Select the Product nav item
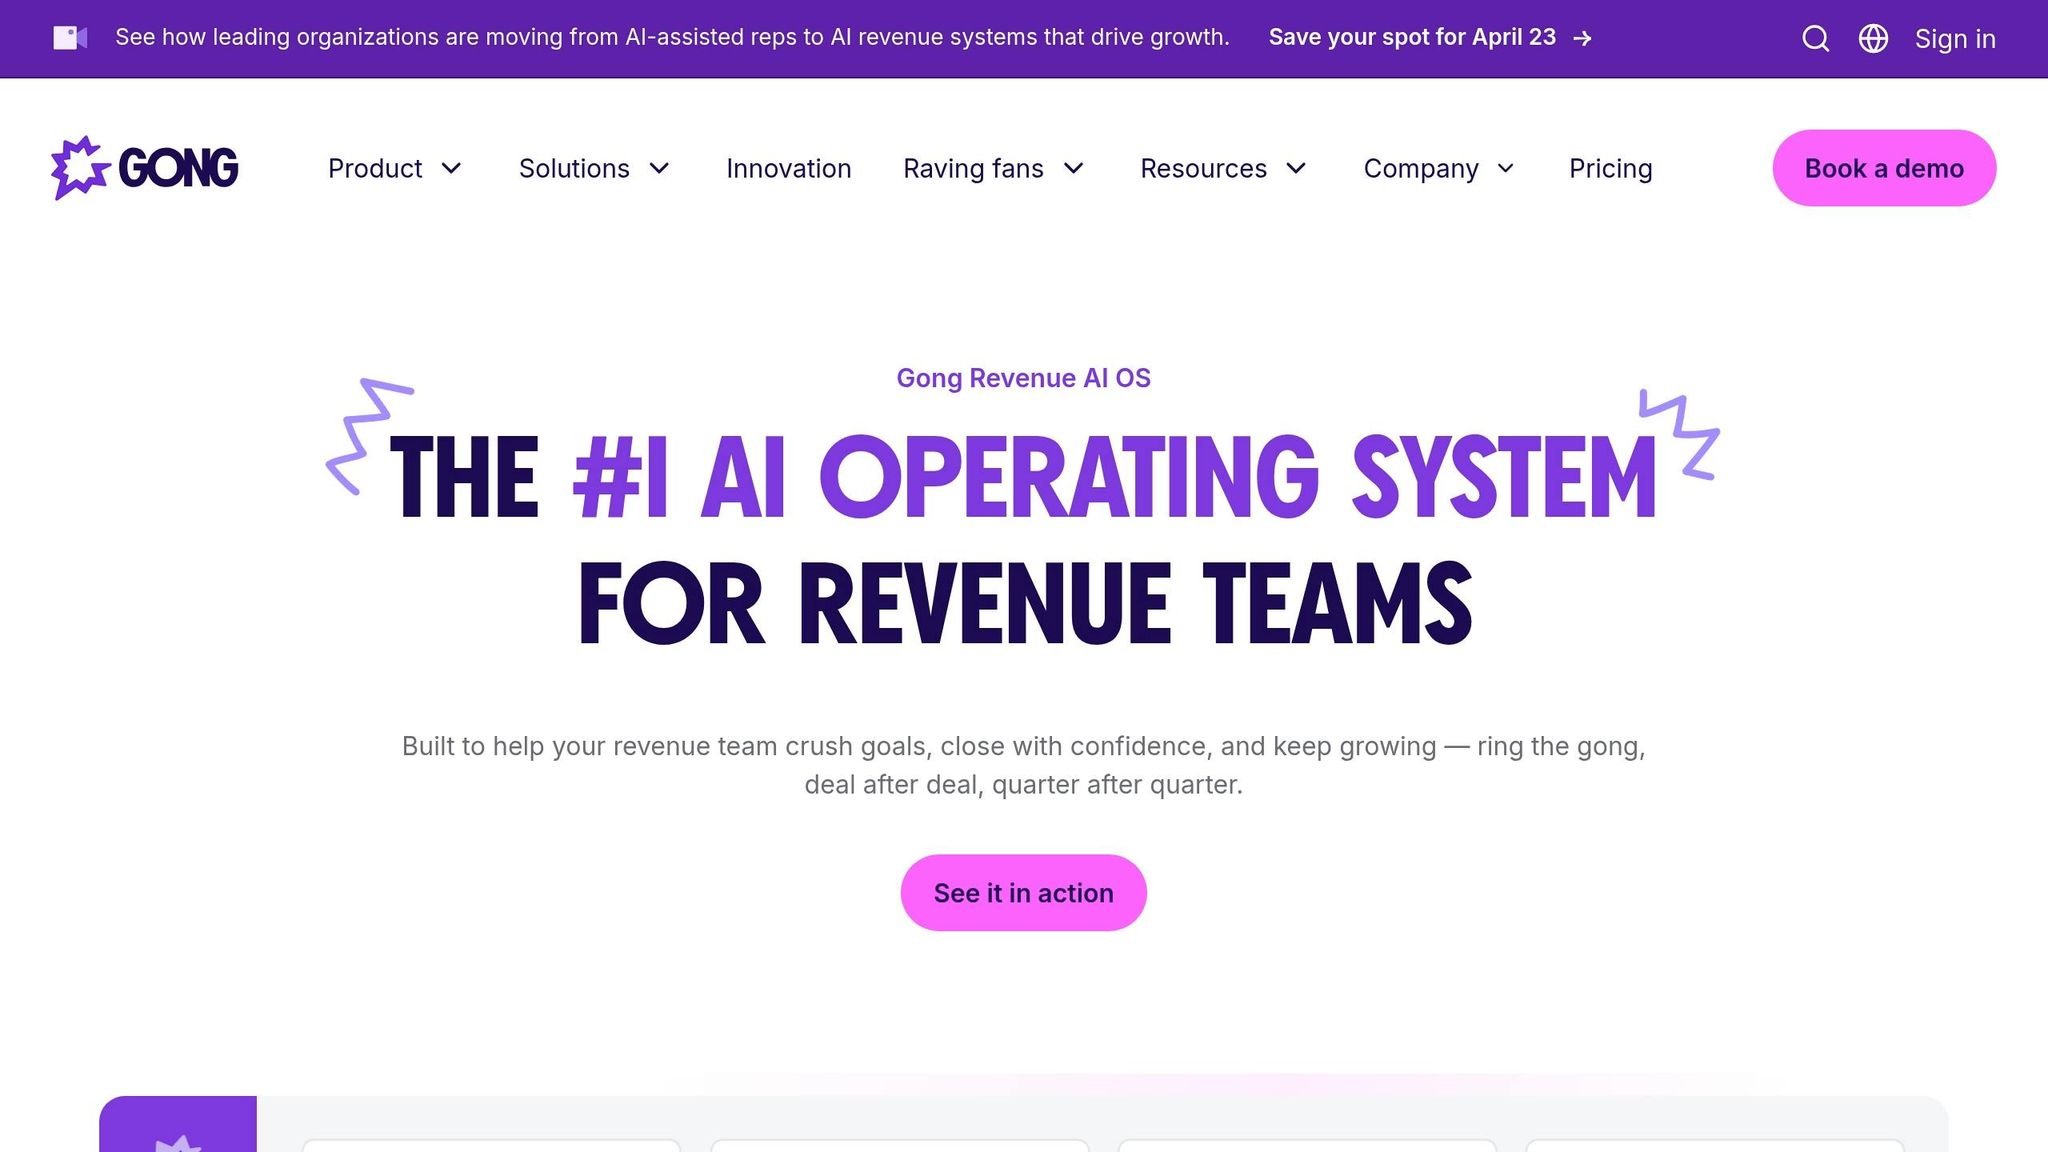 click(x=375, y=168)
